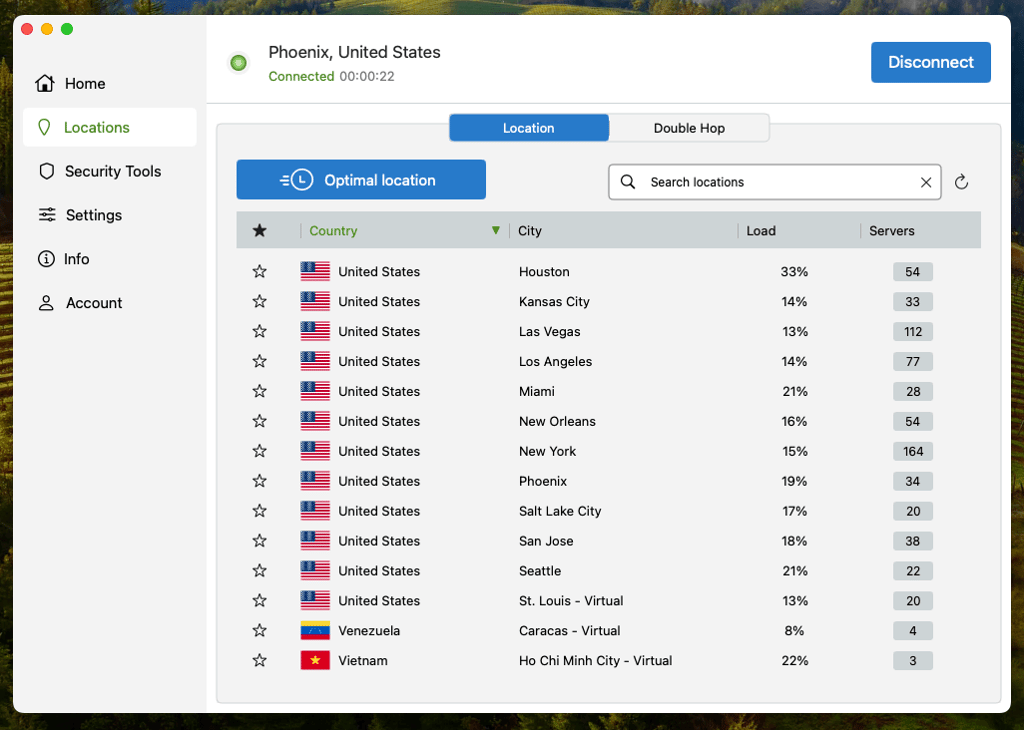
Task: Select Las Vegas in the list
Action: 549,332
